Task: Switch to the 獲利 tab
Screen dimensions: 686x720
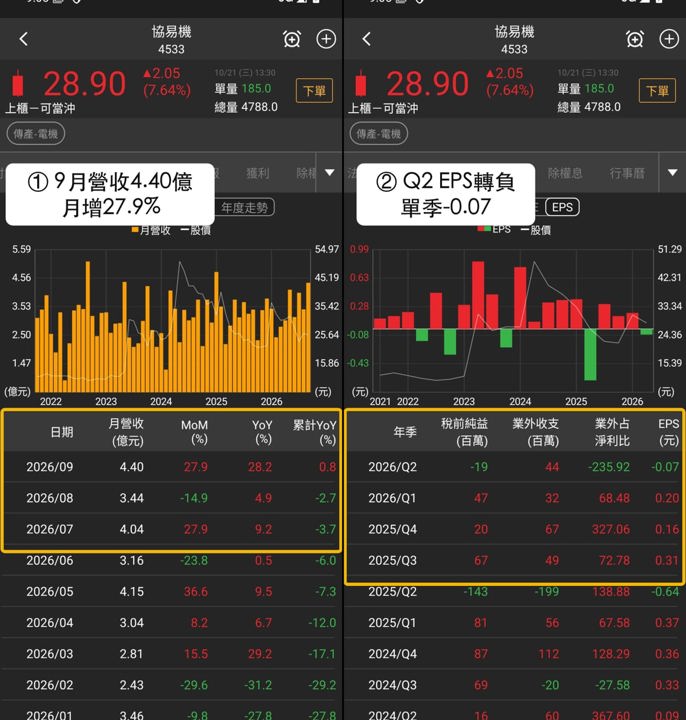Action: pyautogui.click(x=258, y=173)
